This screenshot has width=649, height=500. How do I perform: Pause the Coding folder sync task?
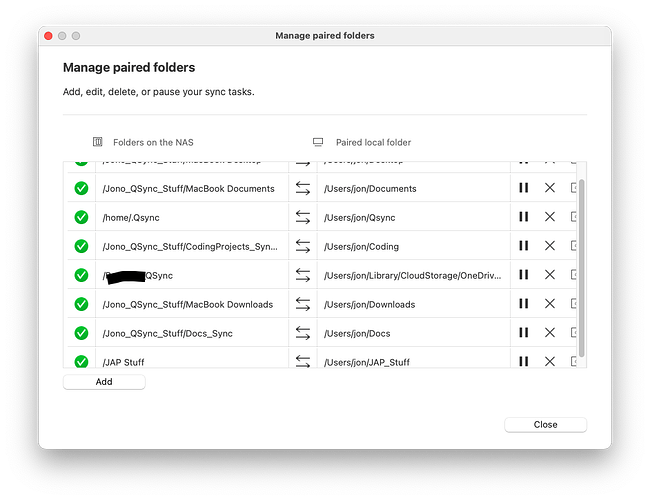523,246
